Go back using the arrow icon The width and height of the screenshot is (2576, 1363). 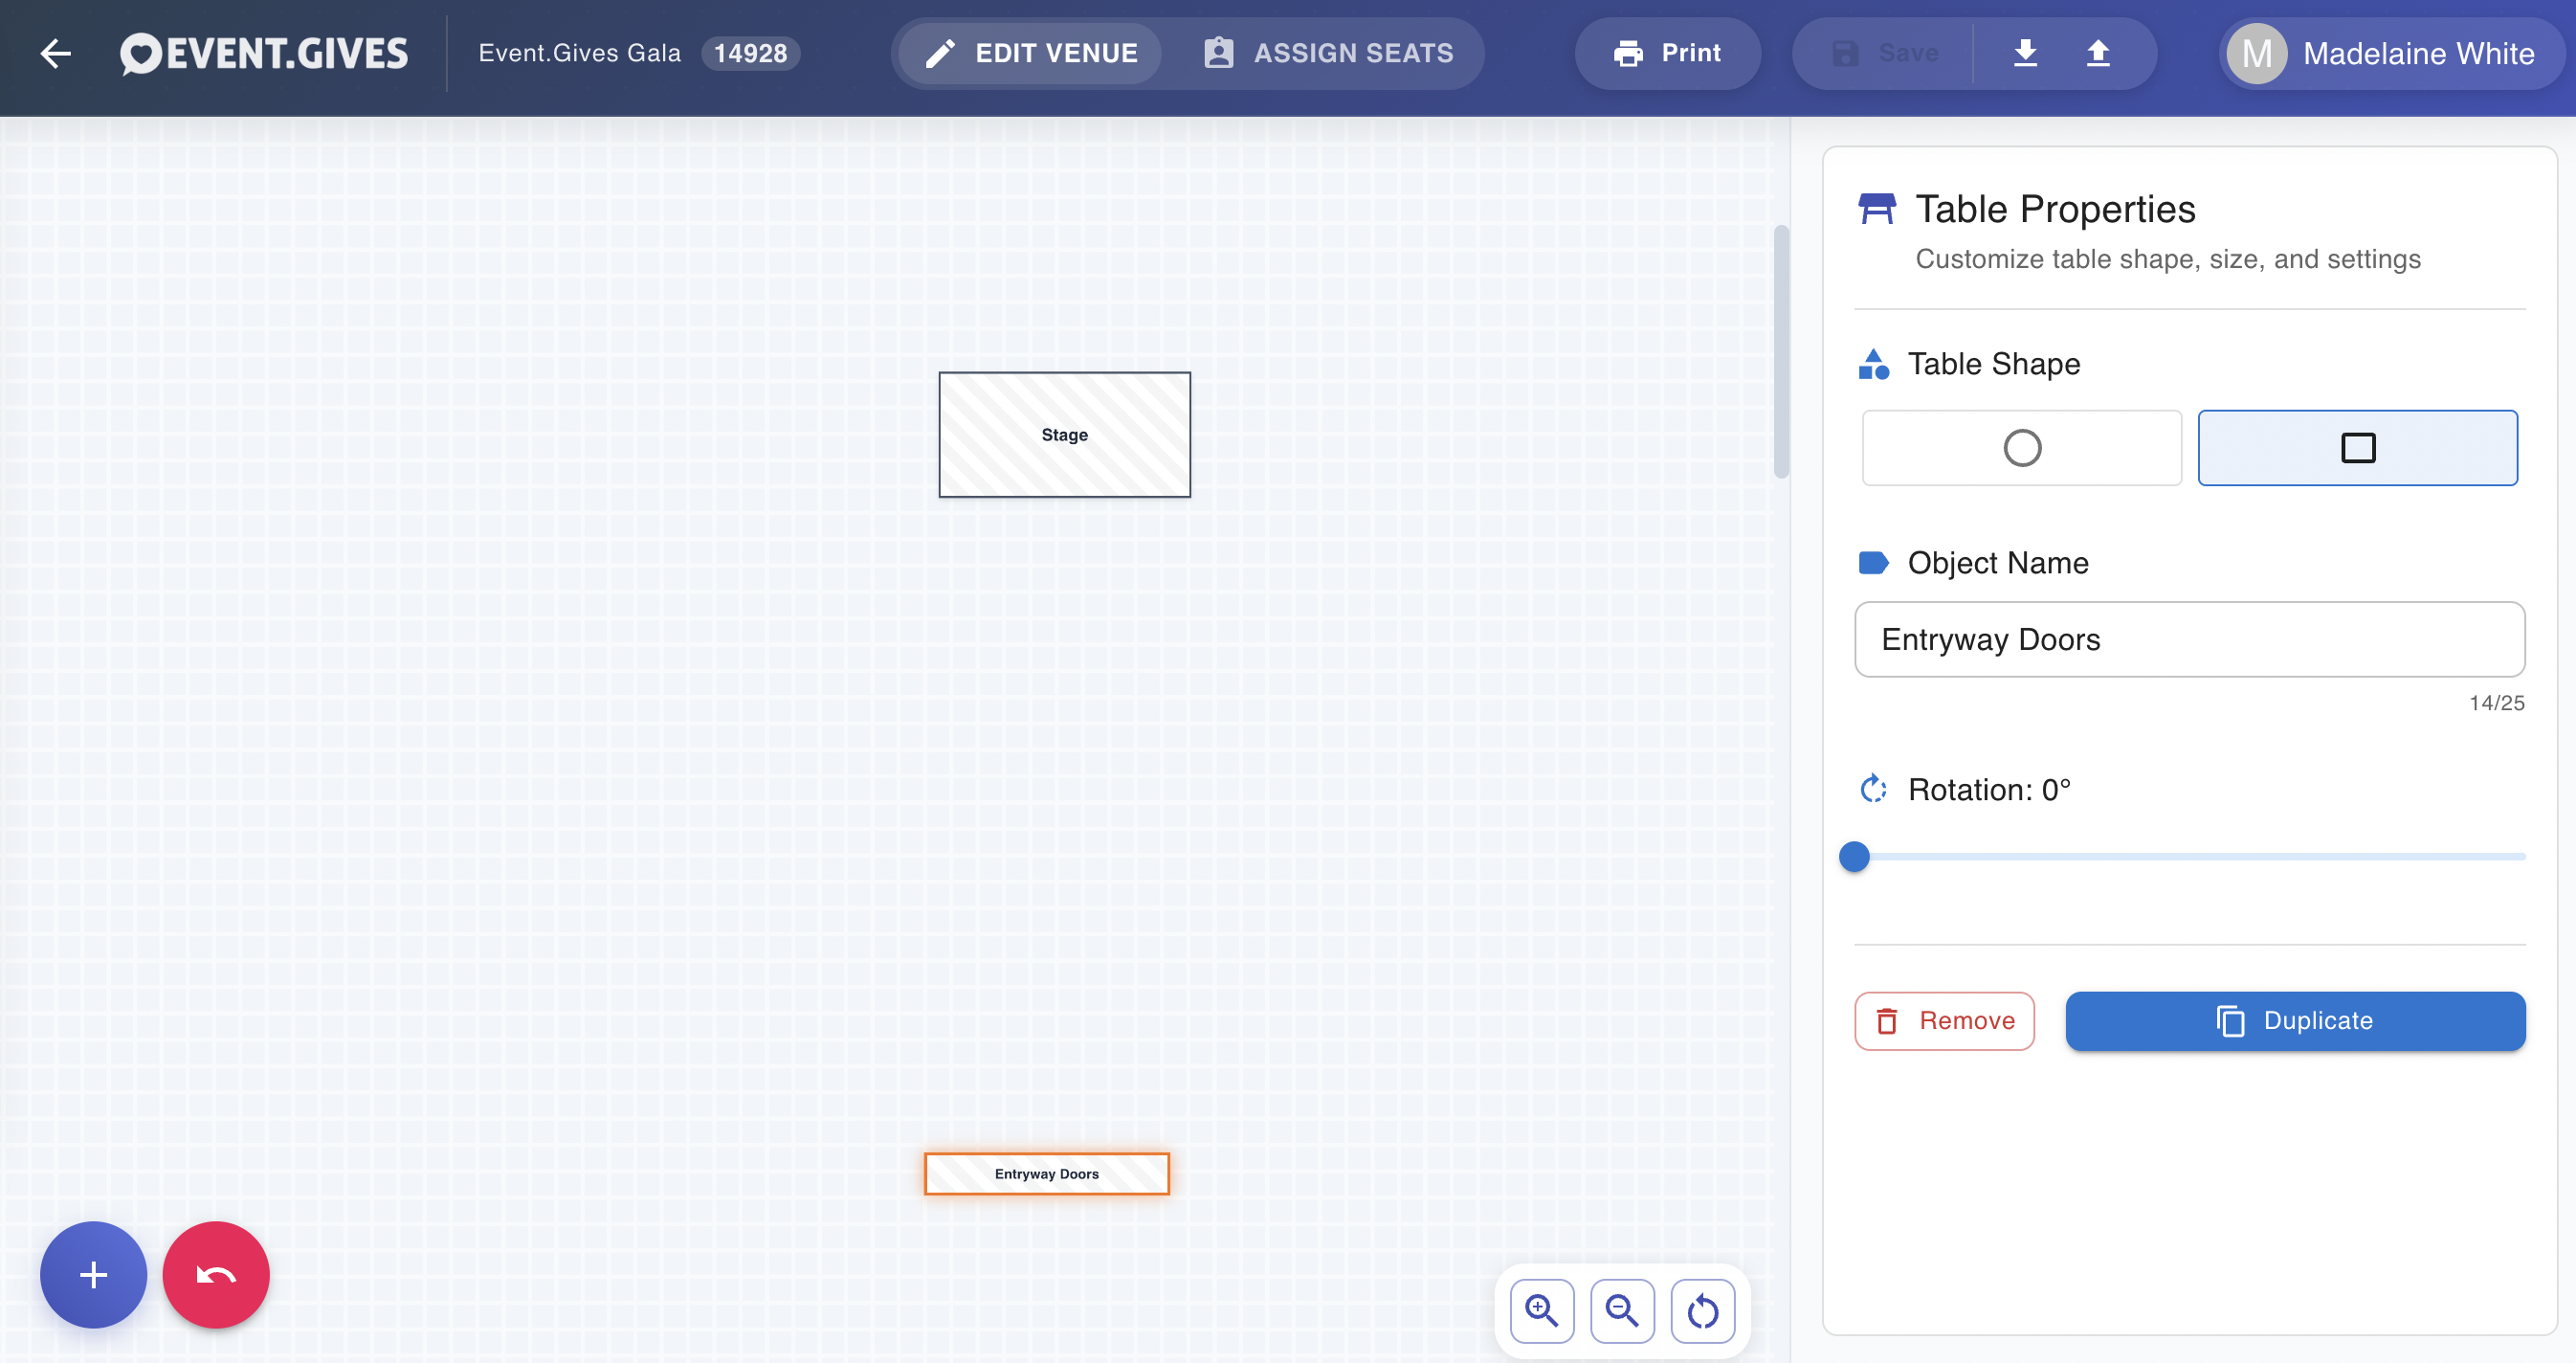point(56,53)
